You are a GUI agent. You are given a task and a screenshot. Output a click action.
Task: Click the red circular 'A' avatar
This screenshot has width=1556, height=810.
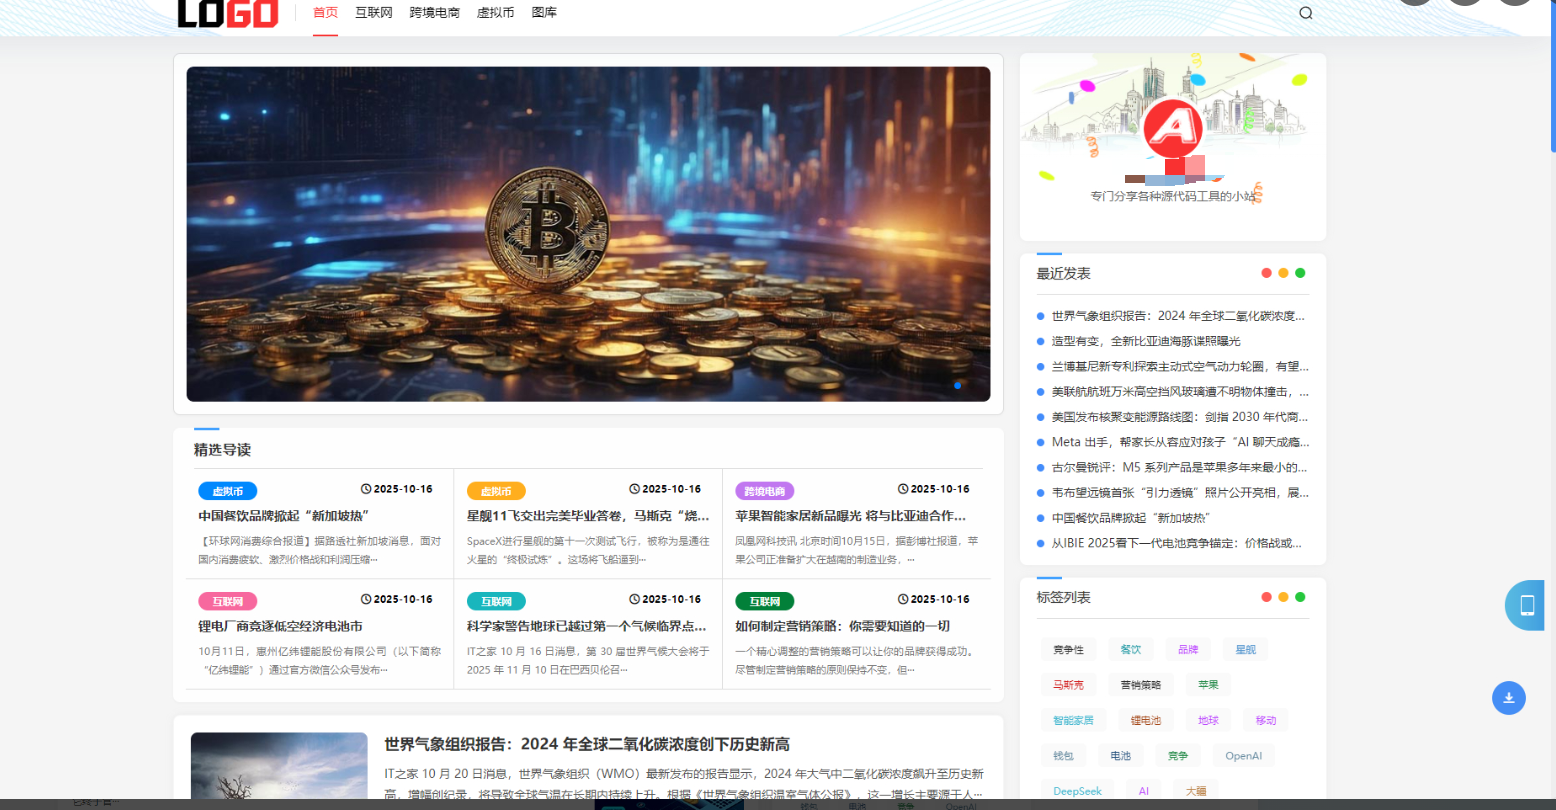click(1172, 126)
